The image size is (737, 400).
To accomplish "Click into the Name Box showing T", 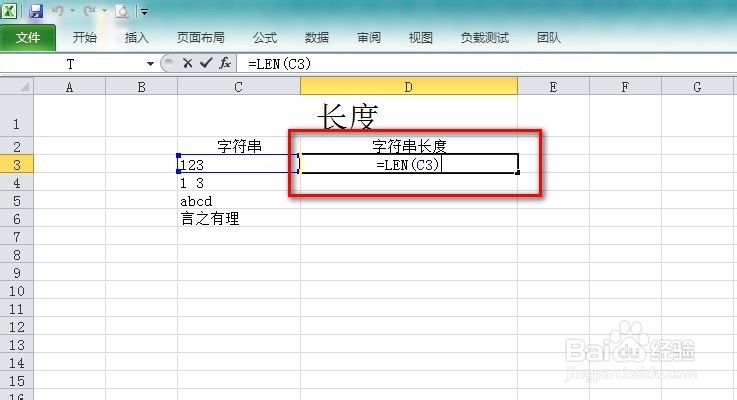I will coord(73,64).
